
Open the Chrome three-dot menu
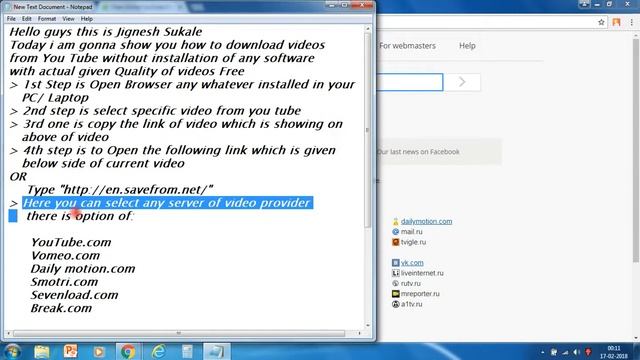click(631, 22)
